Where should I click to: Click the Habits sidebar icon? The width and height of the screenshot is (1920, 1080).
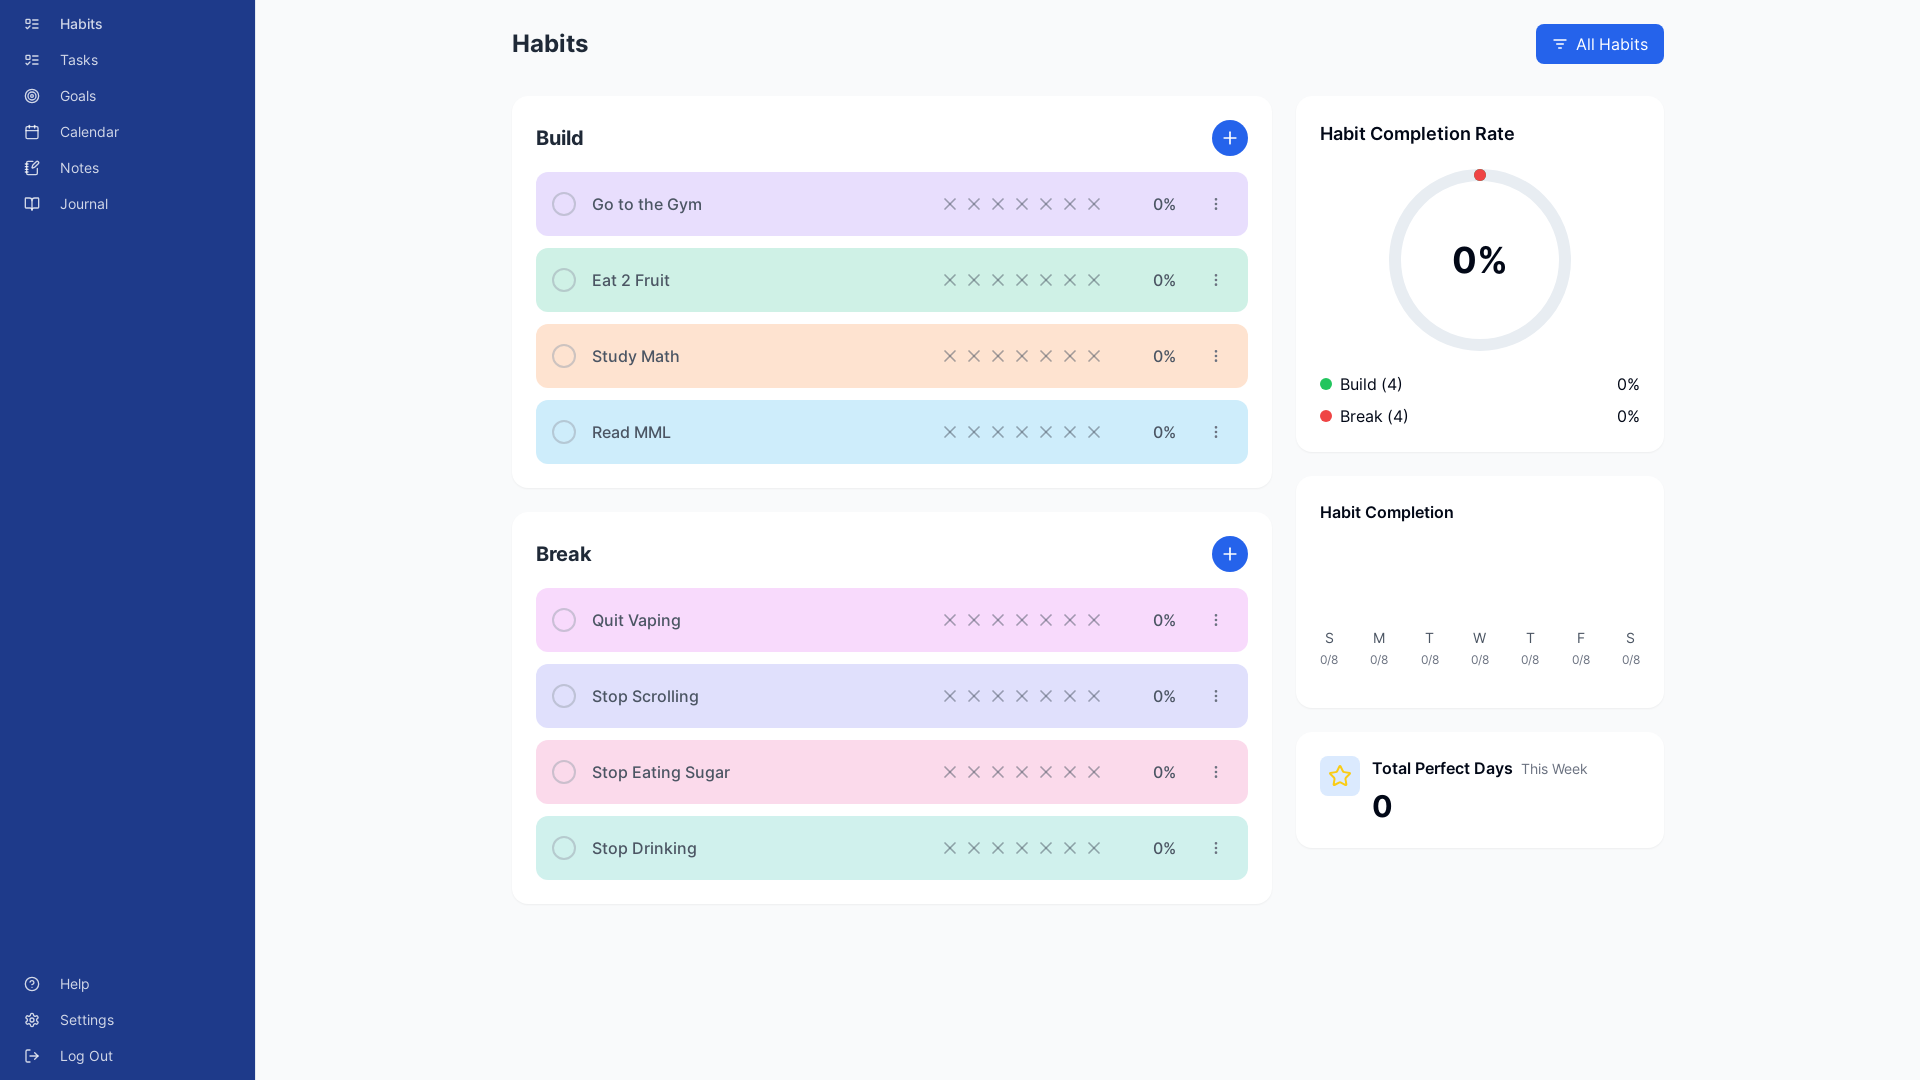32,24
